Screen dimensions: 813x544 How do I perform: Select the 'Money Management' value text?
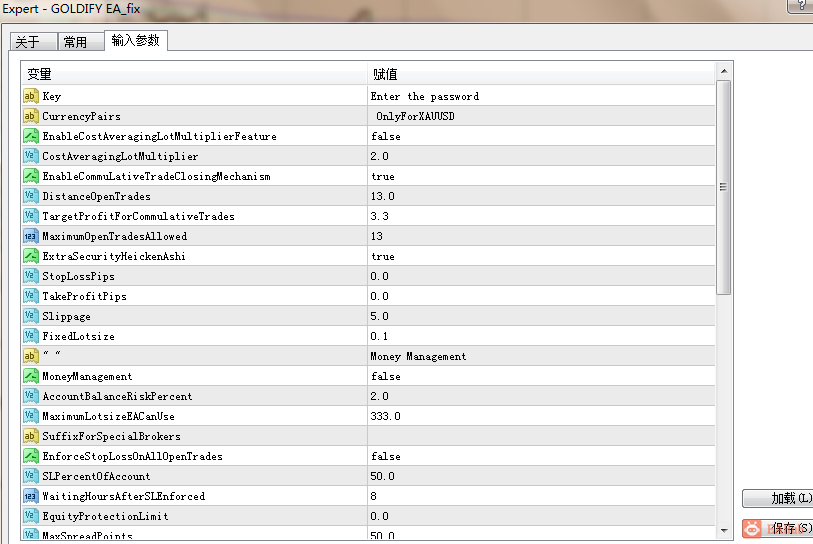[418, 356]
